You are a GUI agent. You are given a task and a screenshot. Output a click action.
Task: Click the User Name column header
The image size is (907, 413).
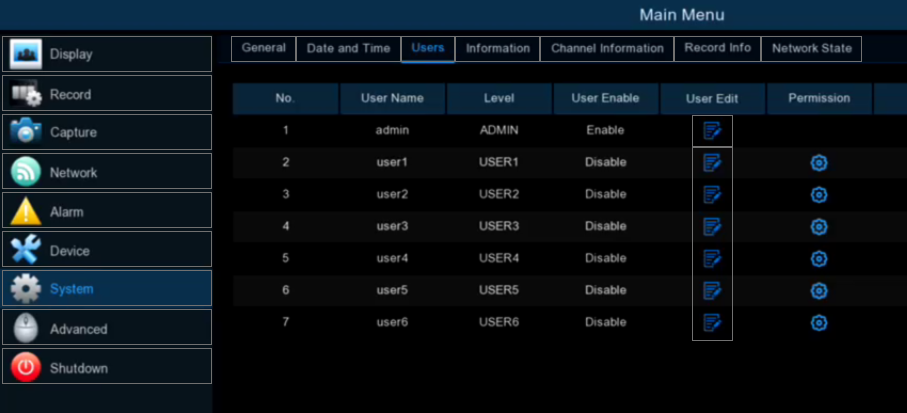[x=392, y=98]
